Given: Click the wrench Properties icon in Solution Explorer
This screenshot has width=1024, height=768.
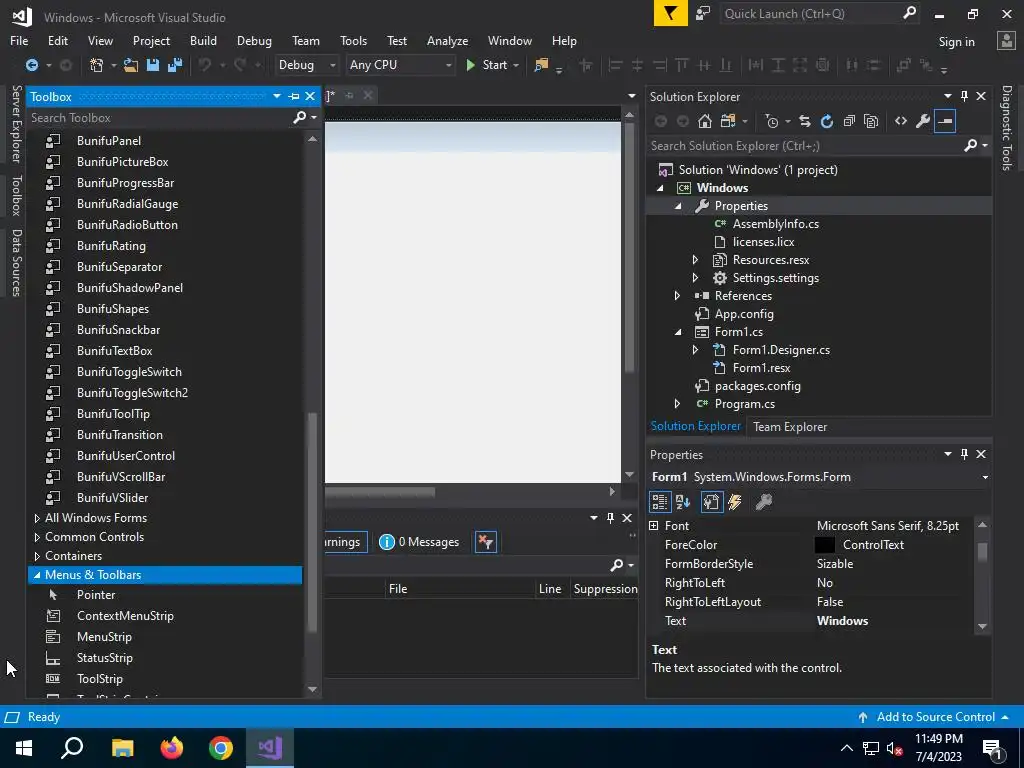Looking at the screenshot, I should (x=923, y=121).
